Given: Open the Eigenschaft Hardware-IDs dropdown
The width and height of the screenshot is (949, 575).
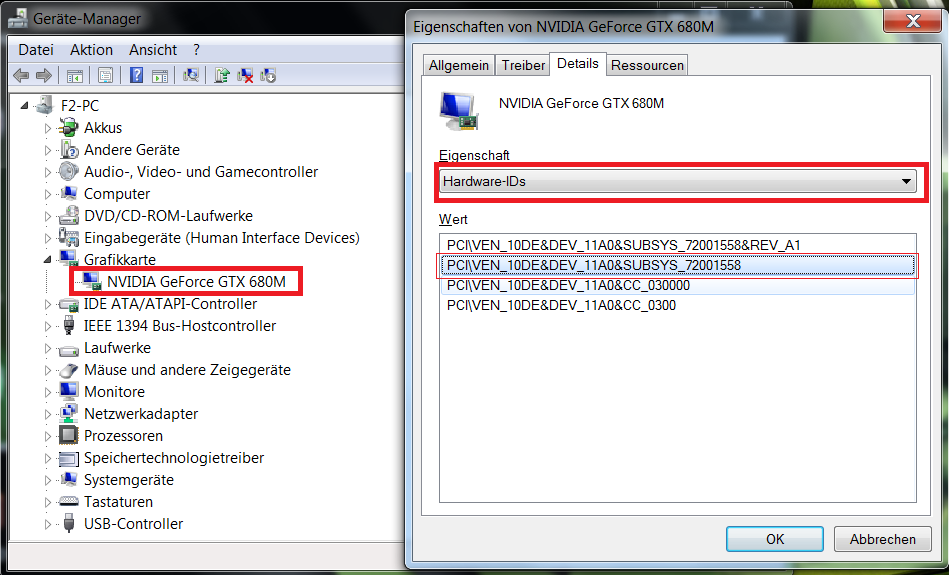Looking at the screenshot, I should click(678, 181).
